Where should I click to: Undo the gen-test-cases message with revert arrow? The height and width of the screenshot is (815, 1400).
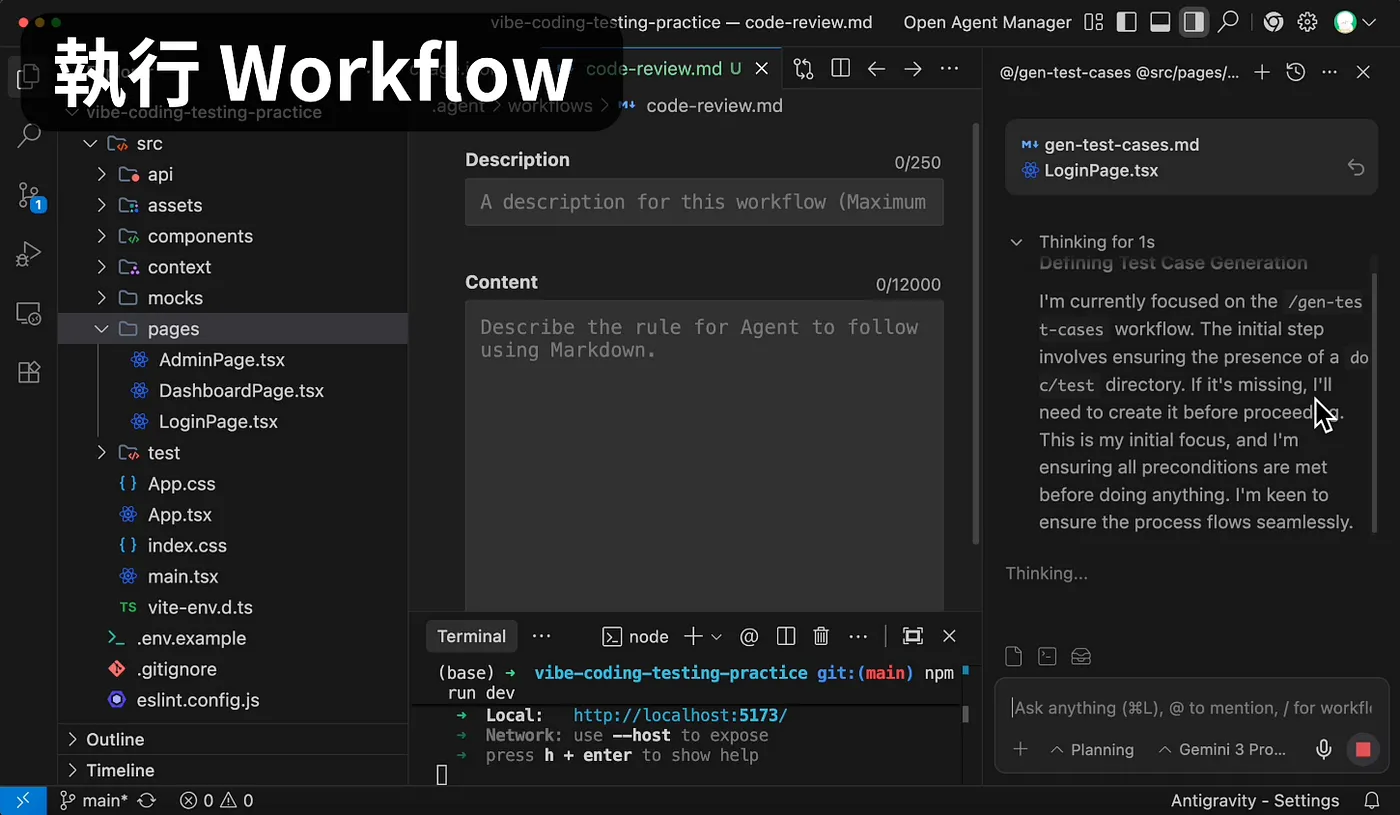pos(1356,168)
